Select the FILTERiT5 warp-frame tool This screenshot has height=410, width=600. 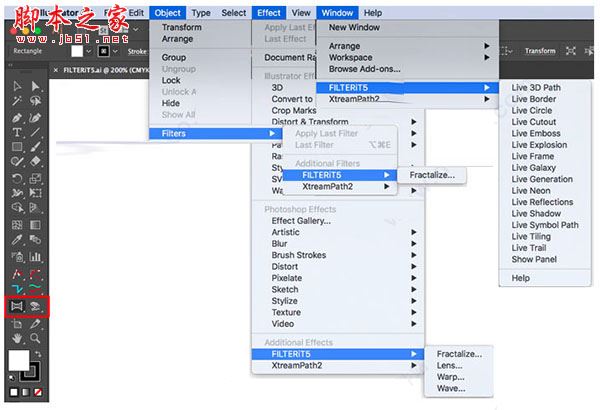coord(17,306)
